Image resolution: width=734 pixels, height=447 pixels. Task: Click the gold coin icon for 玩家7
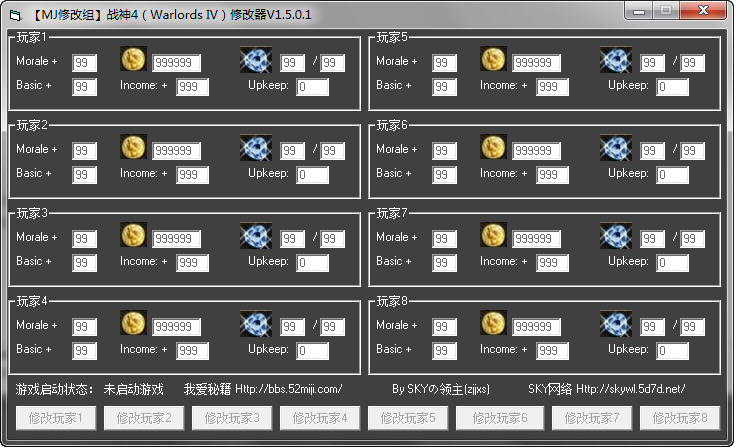coord(493,235)
